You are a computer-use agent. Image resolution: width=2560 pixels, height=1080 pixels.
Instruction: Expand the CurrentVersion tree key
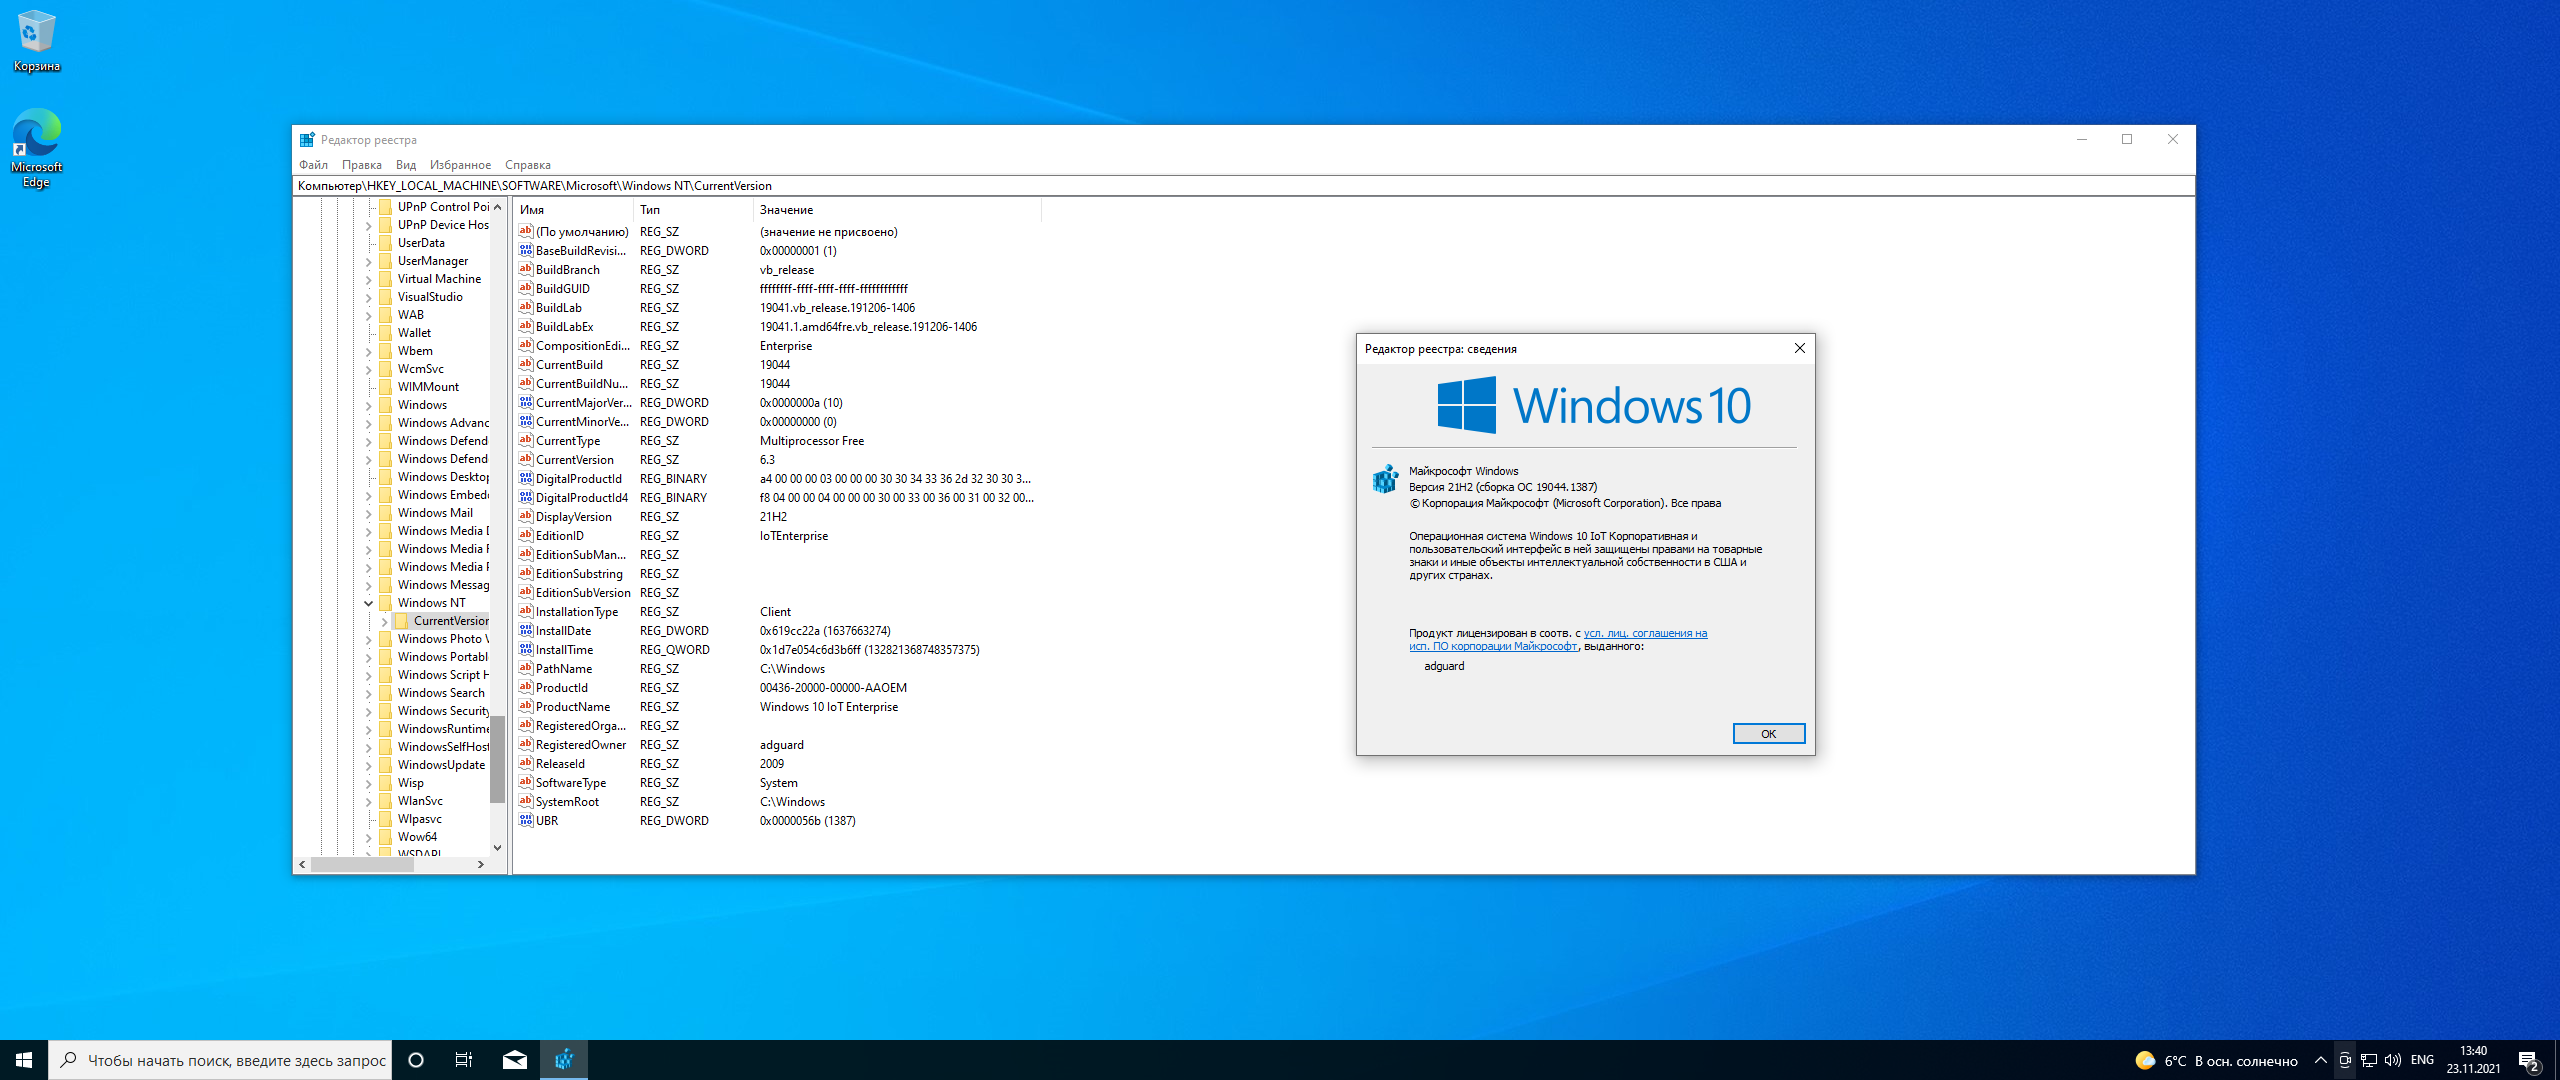coord(385,621)
